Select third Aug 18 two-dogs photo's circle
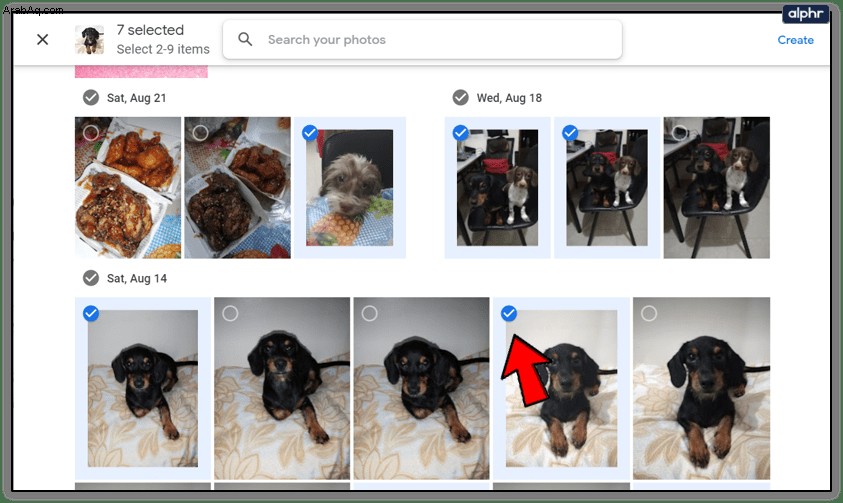843x503 pixels. [680, 132]
